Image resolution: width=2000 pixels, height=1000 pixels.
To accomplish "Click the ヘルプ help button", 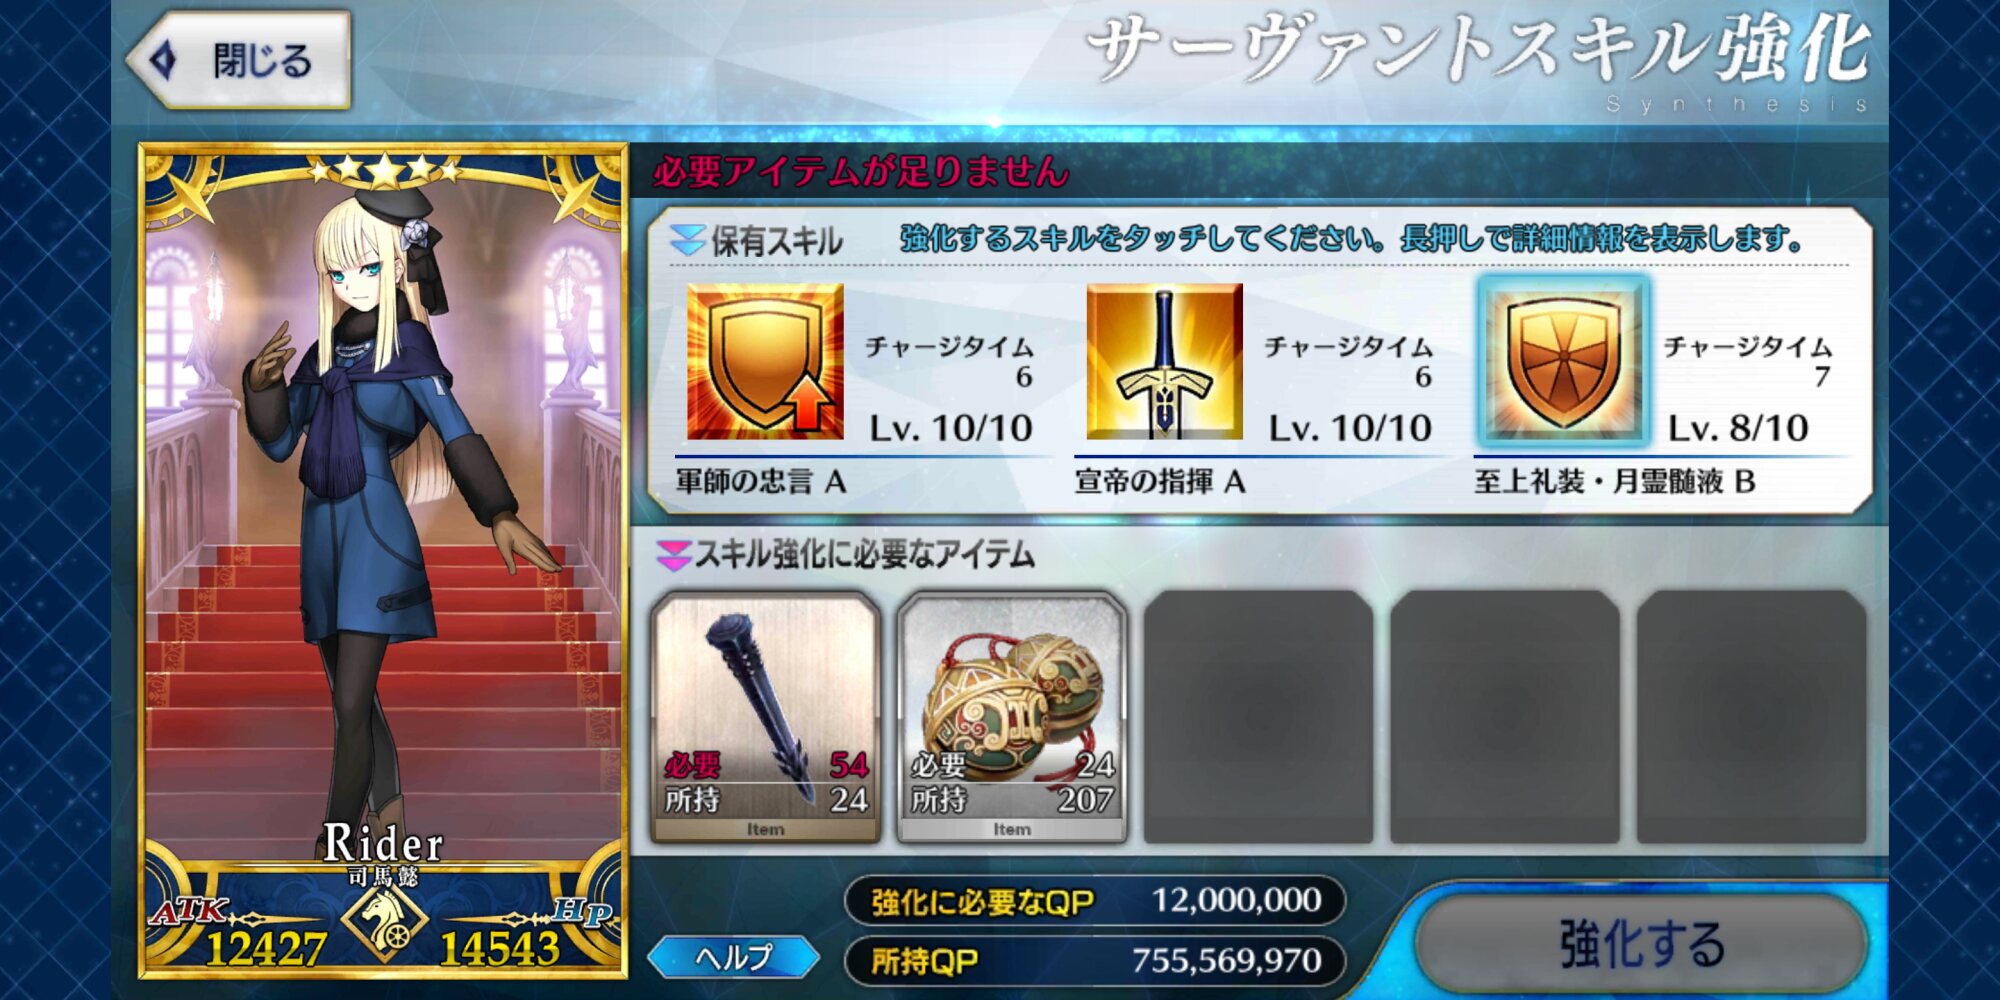I will tap(734, 957).
